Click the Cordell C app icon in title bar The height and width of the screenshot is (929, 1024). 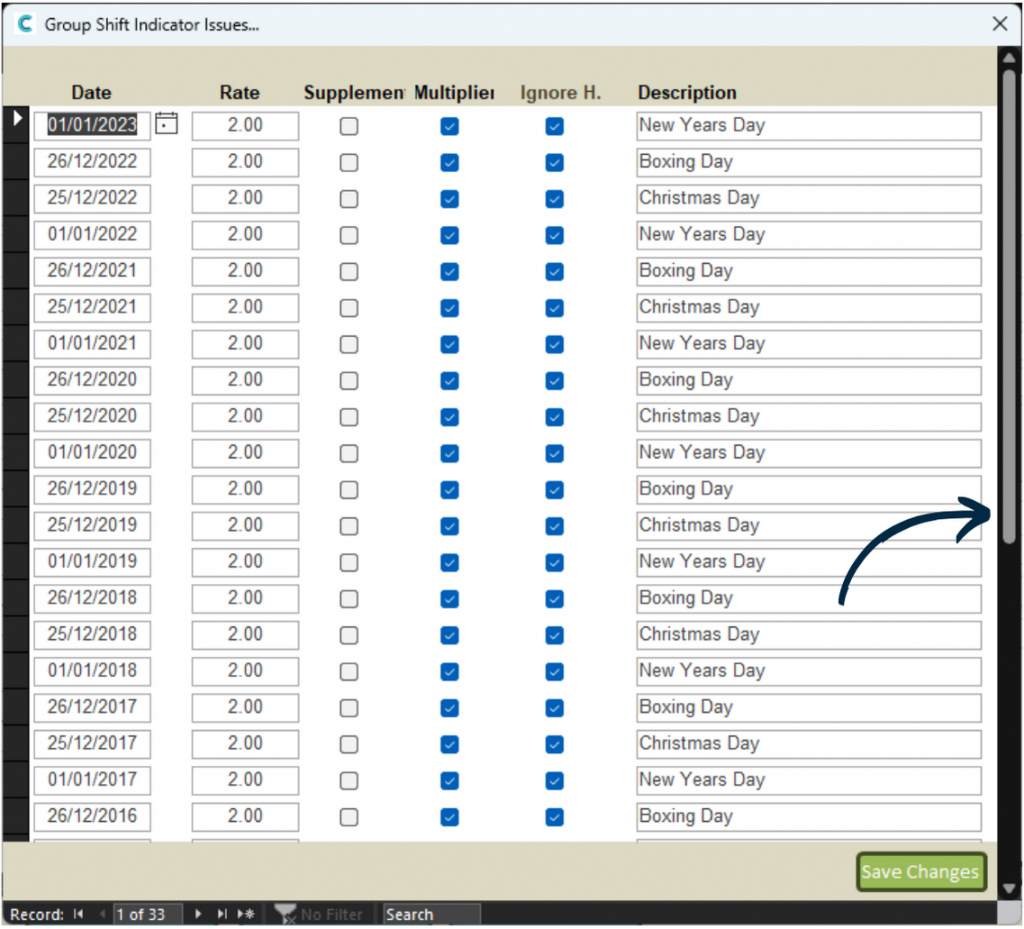coord(25,24)
